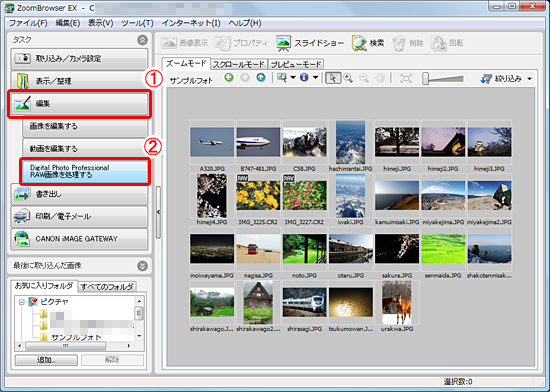Go up one folder with blue arrow
The width and height of the screenshot is (550, 392).
click(261, 77)
